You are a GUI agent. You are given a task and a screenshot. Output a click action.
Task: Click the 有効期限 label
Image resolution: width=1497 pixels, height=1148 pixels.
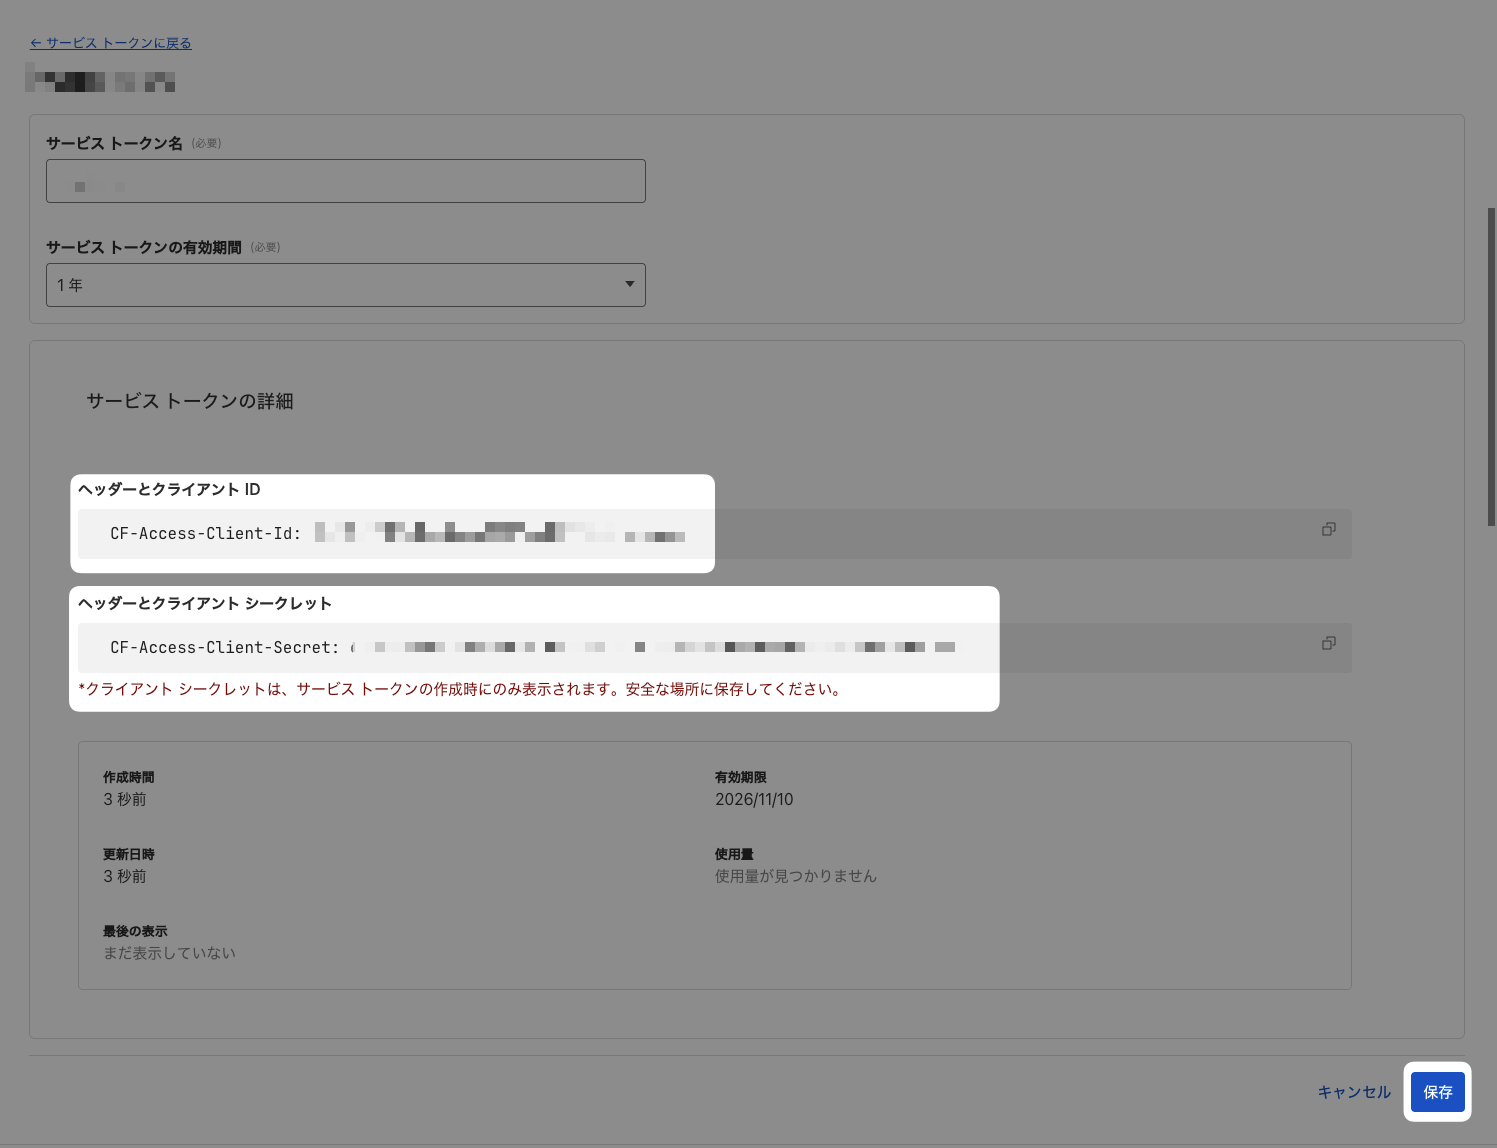click(741, 777)
